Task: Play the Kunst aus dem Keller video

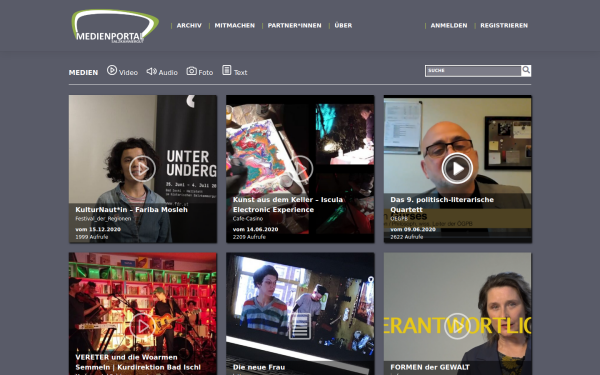Action: coord(300,169)
